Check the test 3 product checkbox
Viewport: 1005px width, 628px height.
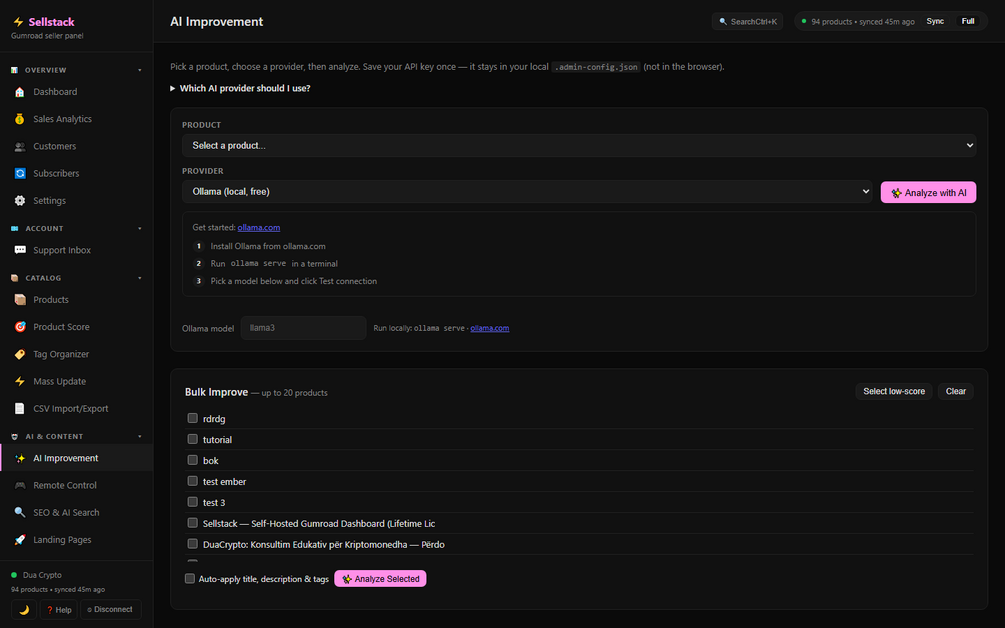pos(192,502)
